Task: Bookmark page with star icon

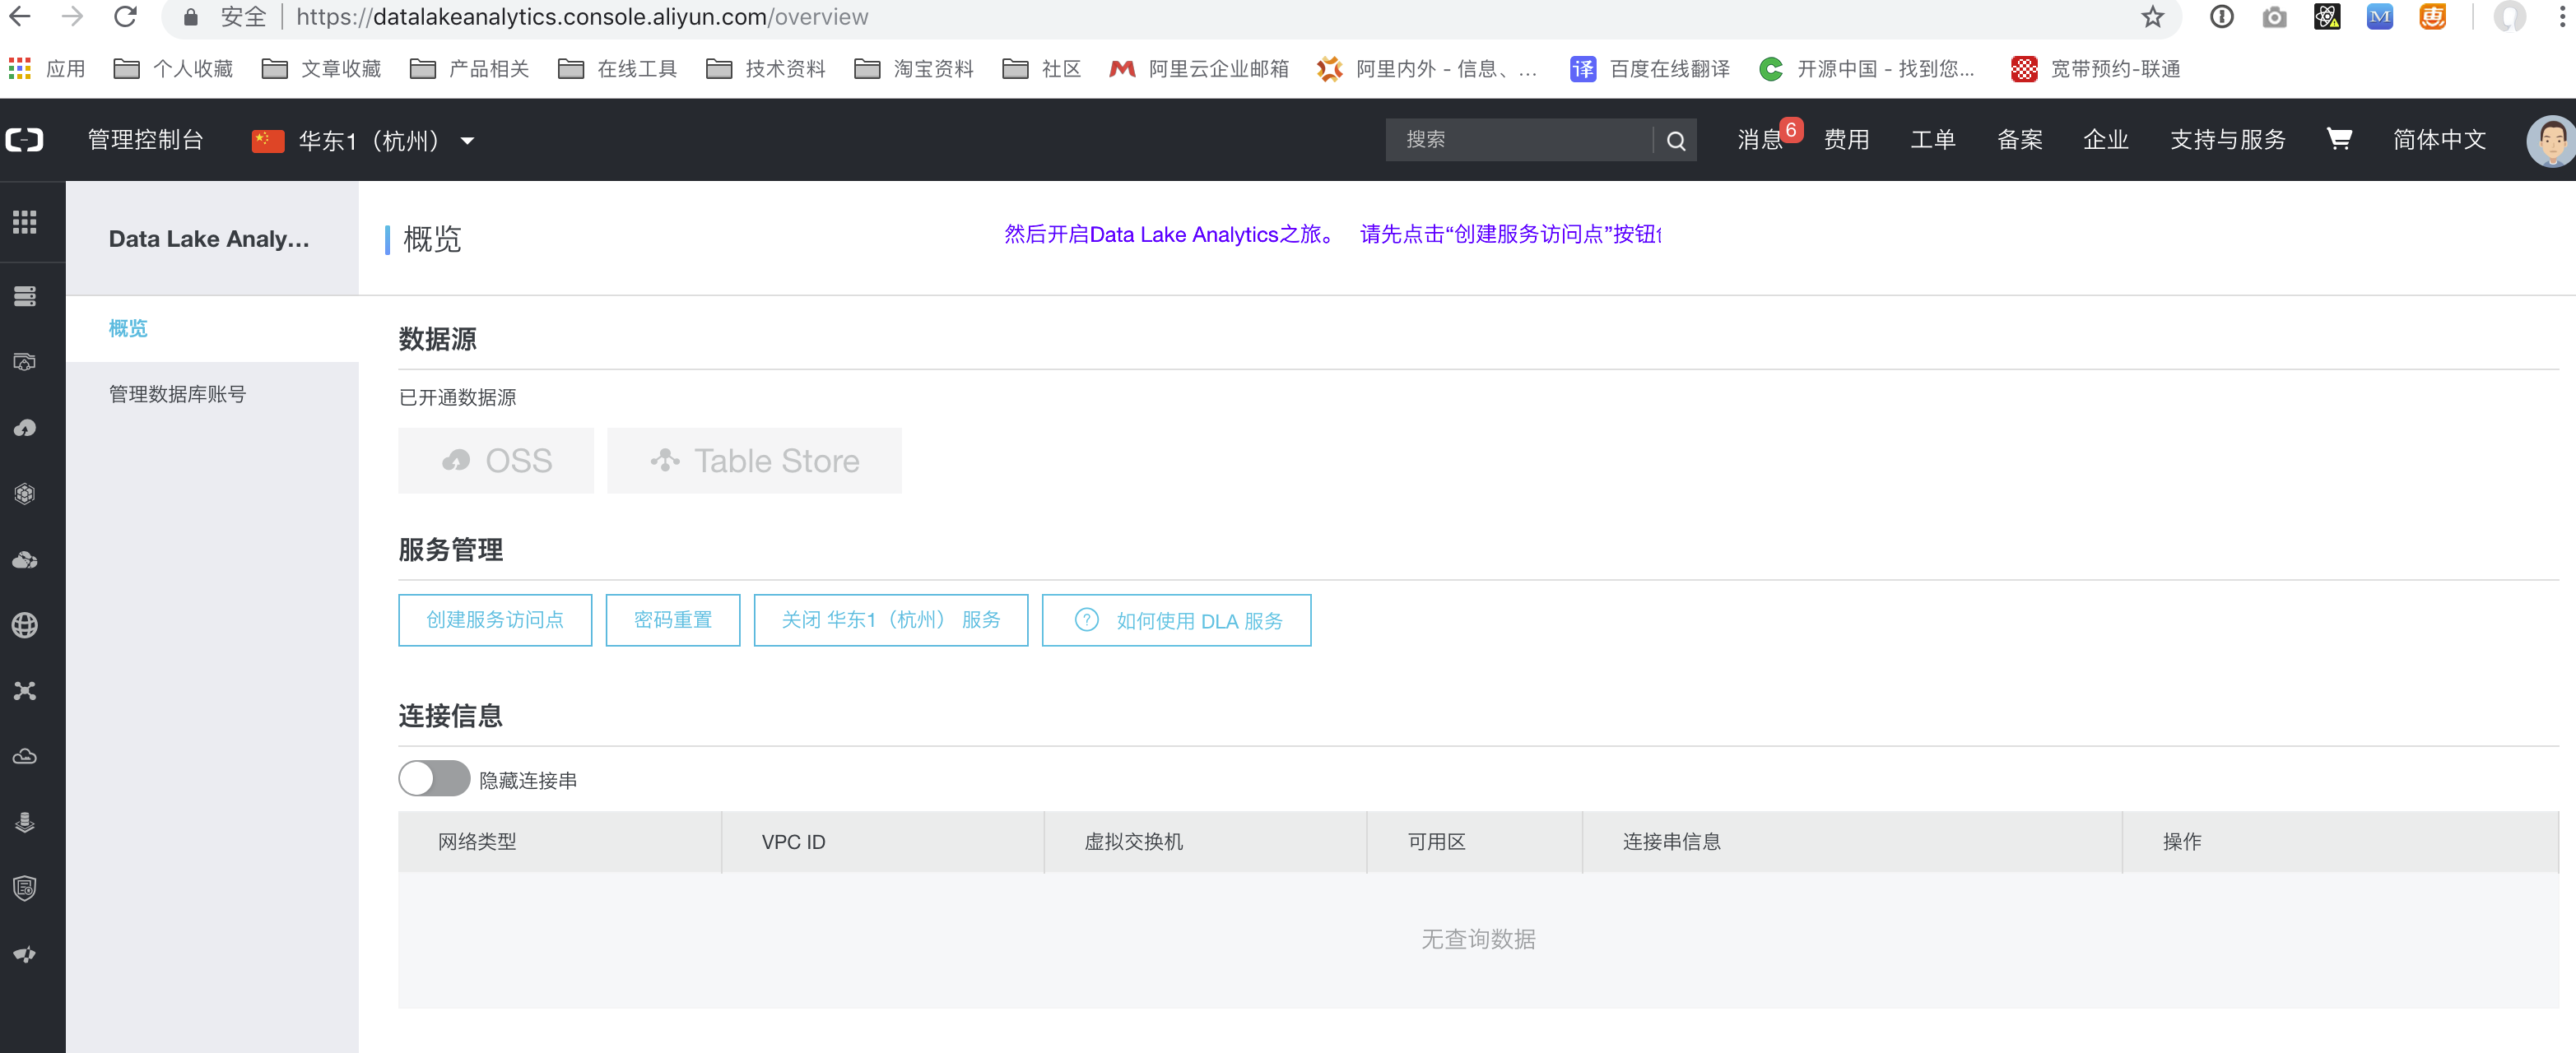Action: click(2152, 17)
